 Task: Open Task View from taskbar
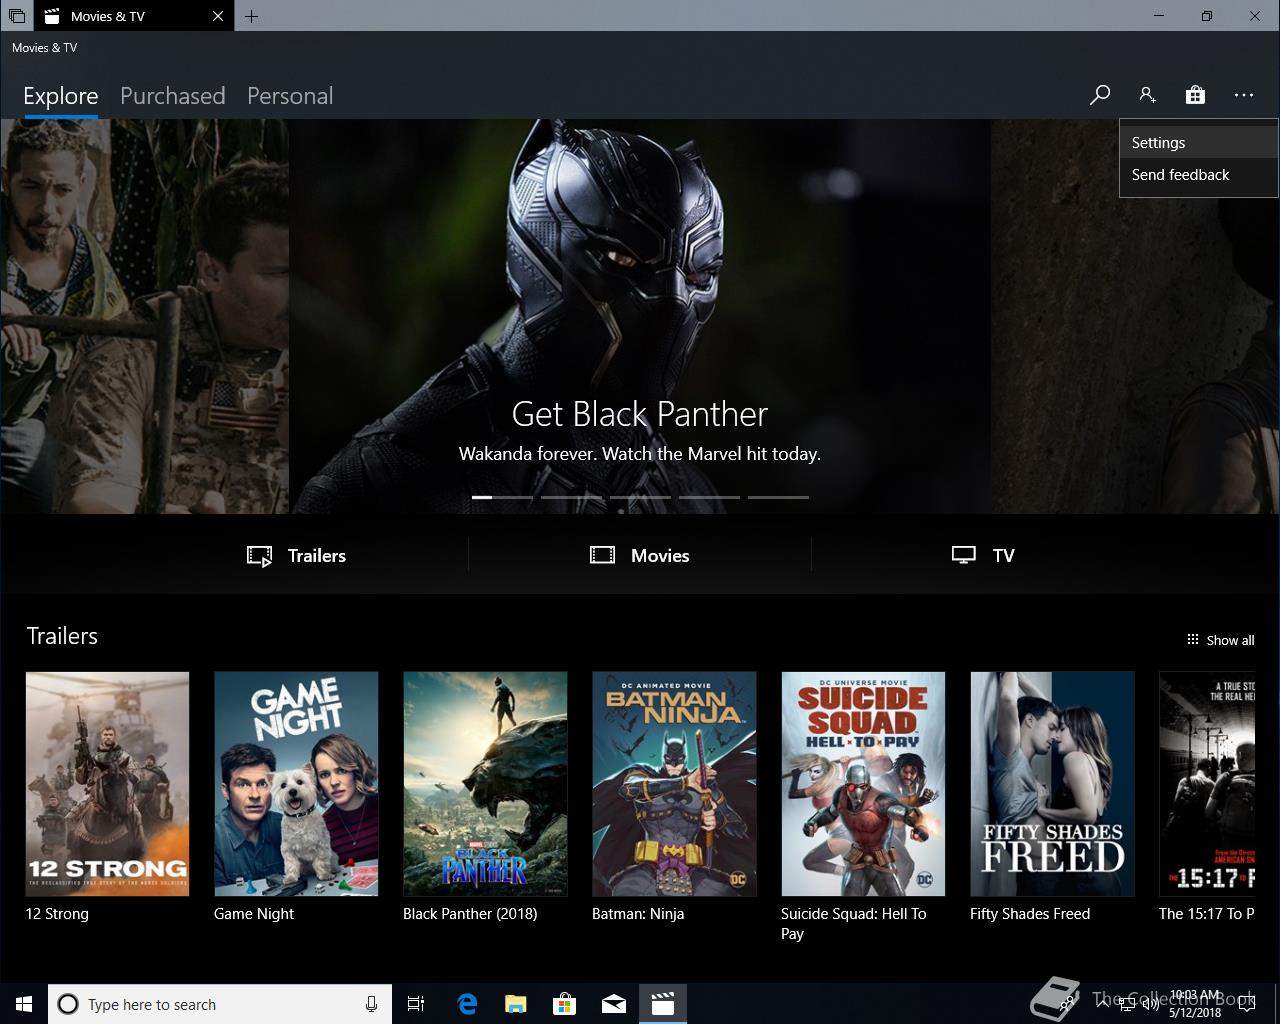pos(416,1004)
